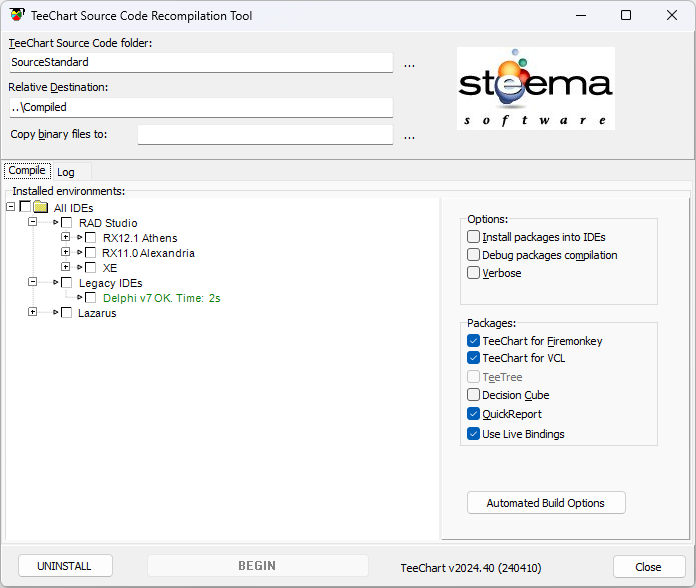Screen dimensions: 696x588
Task: Enable the Legacy IDEs checkbox
Action: 67,282
